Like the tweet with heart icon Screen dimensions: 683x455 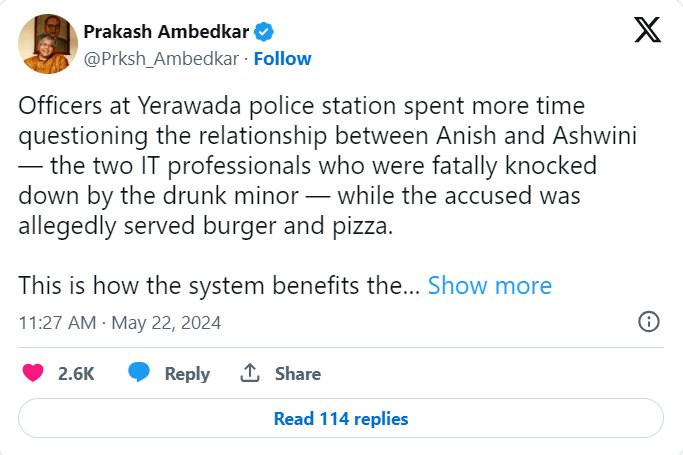click(33, 373)
